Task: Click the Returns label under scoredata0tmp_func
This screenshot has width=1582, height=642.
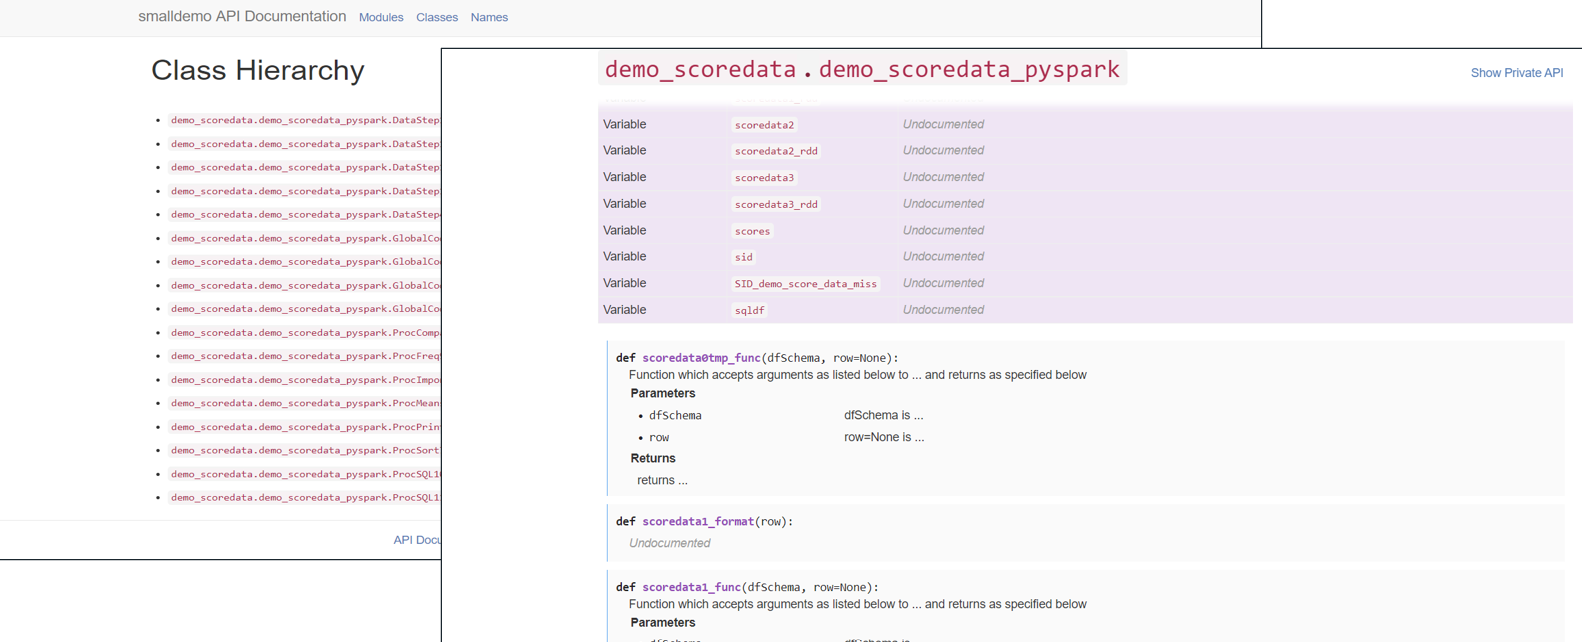Action: (652, 458)
